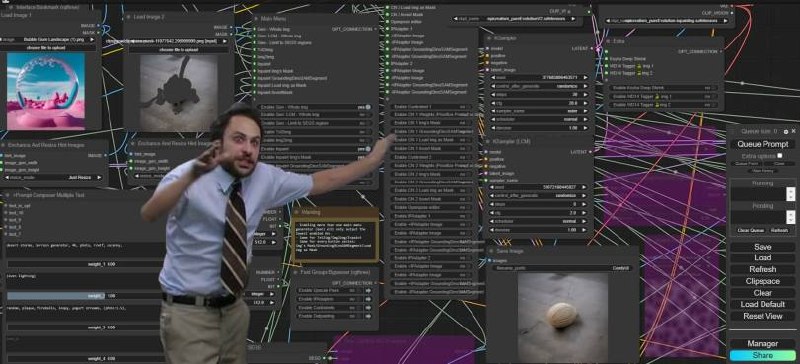800x364 pixels.
Task: Increase KSampler denoise with right arrow
Action: 585,128
